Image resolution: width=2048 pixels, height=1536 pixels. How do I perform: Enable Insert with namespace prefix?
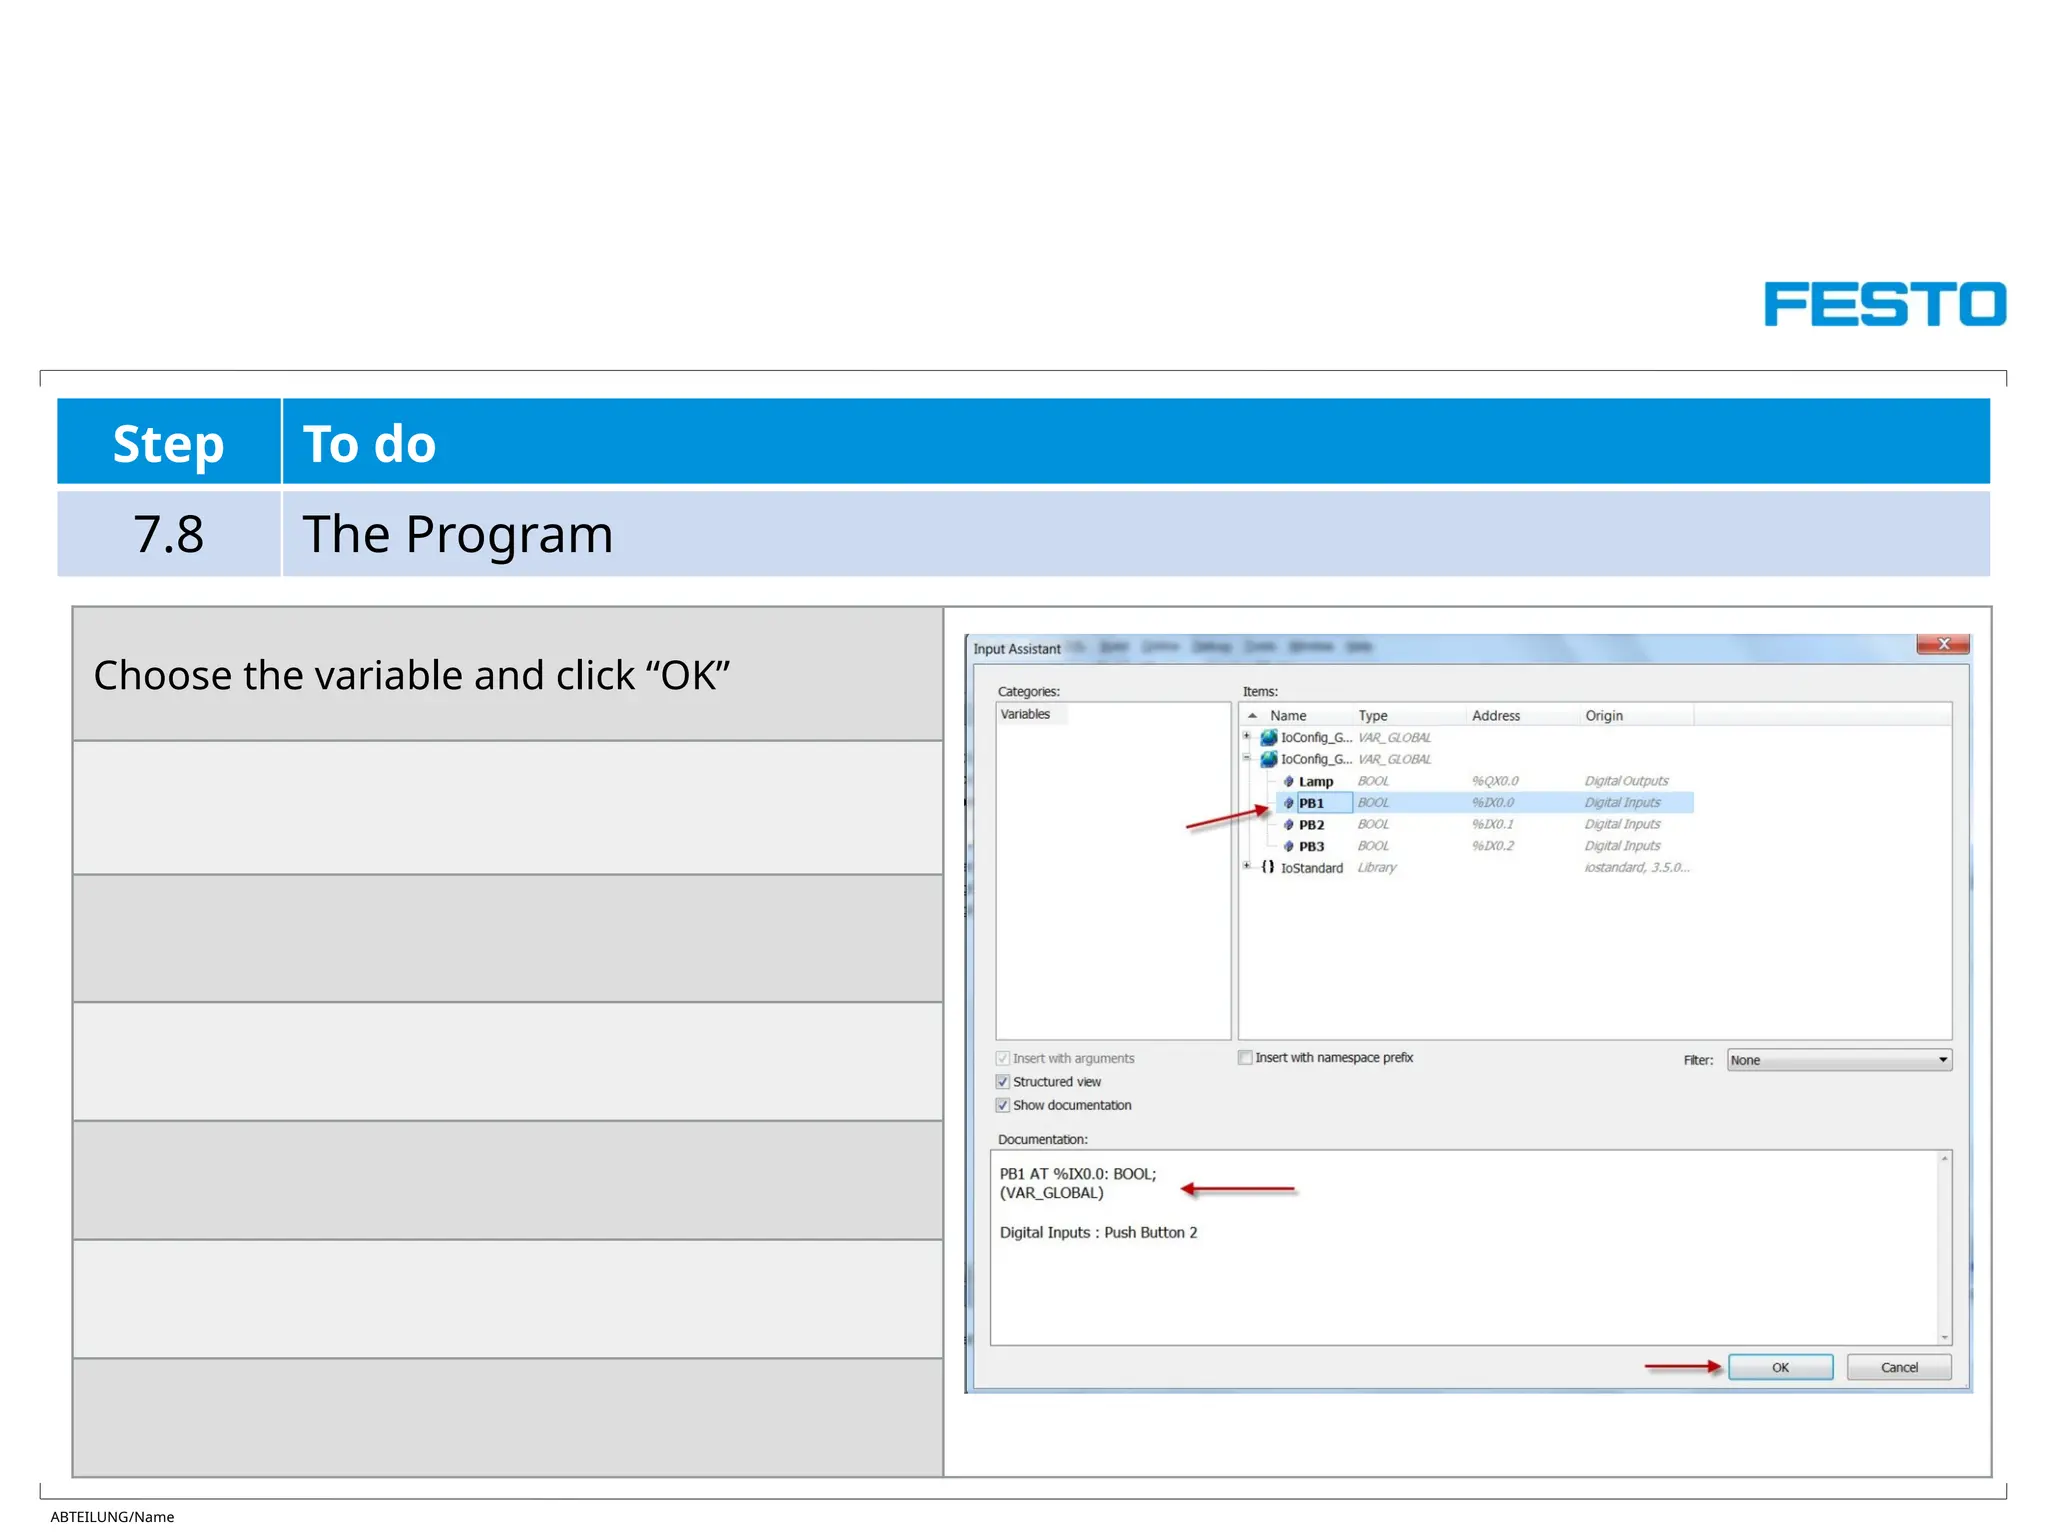1245,1057
